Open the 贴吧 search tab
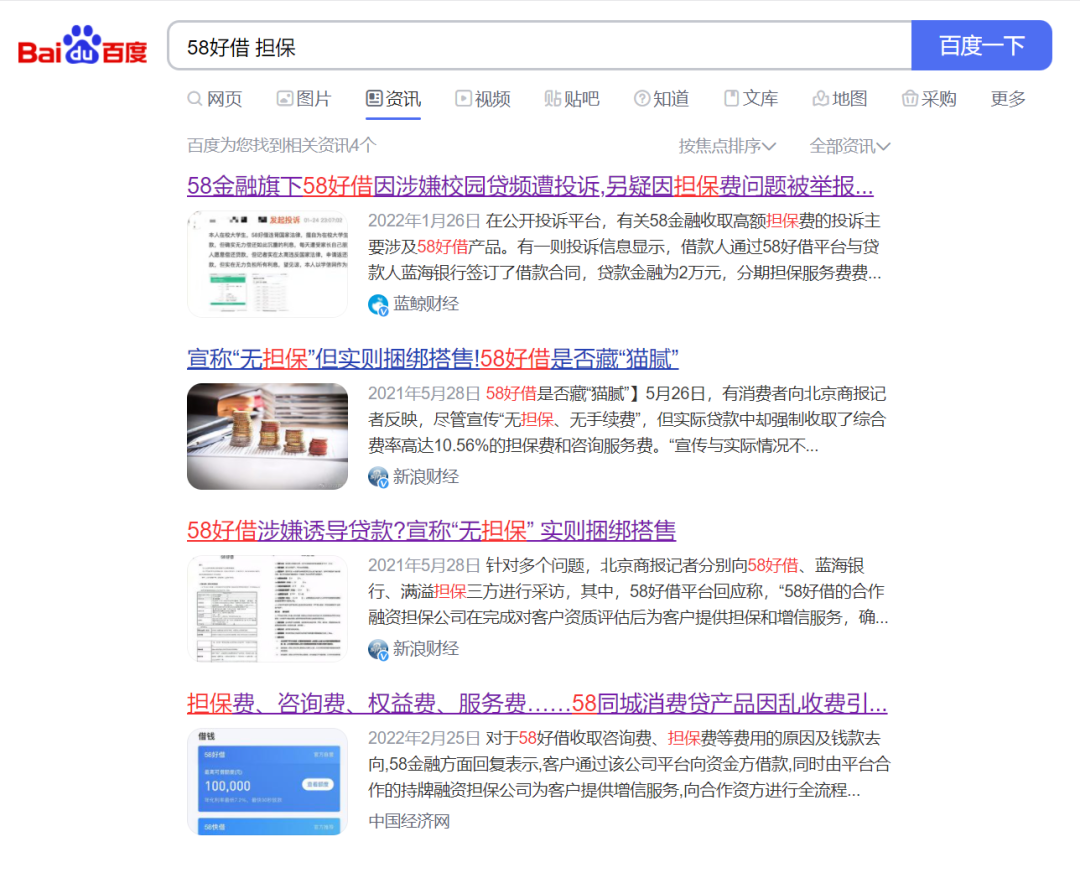Viewport: 1080px width, 873px height. pyautogui.click(x=572, y=99)
